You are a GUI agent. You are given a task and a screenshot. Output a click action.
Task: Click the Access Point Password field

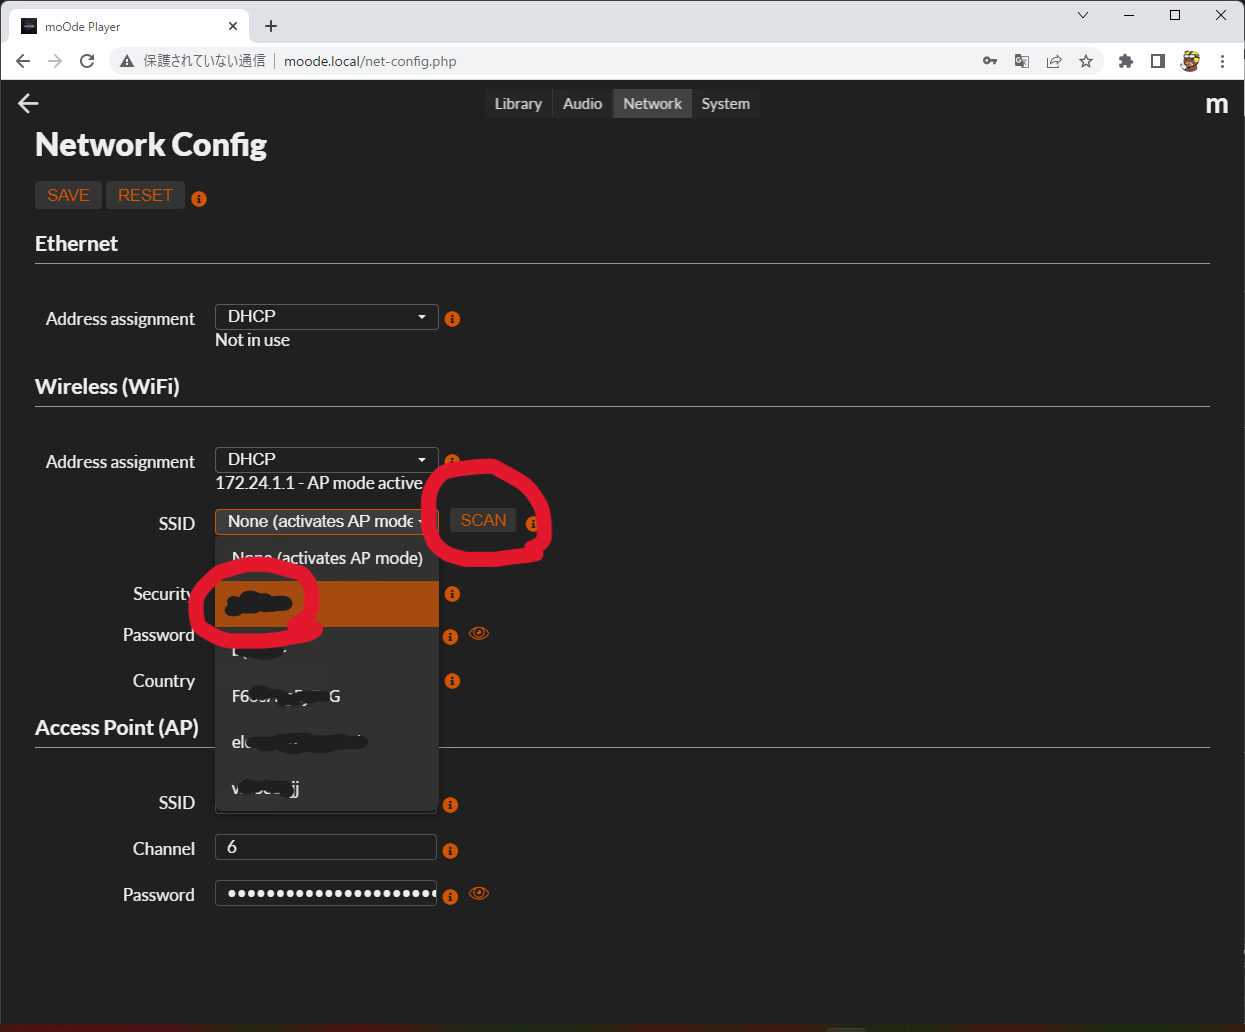coord(326,893)
